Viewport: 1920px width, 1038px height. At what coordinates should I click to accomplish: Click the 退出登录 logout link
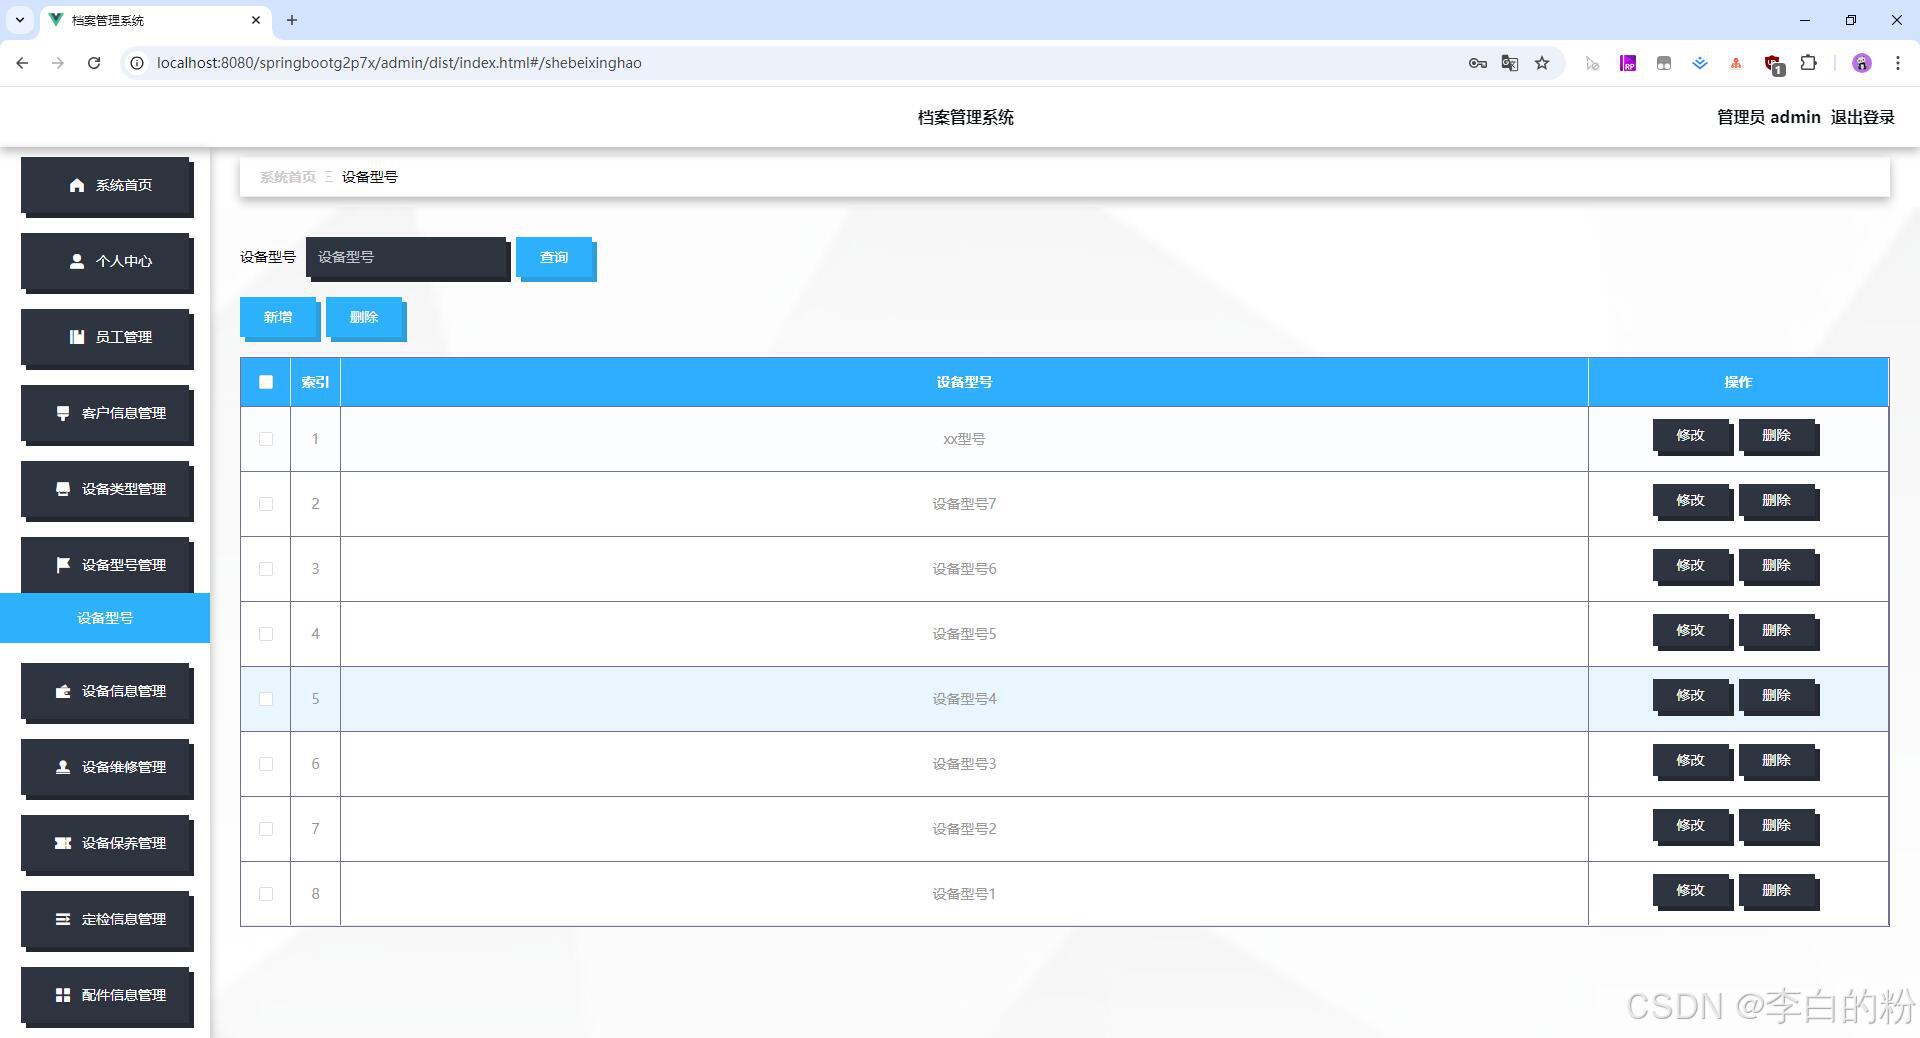point(1862,117)
